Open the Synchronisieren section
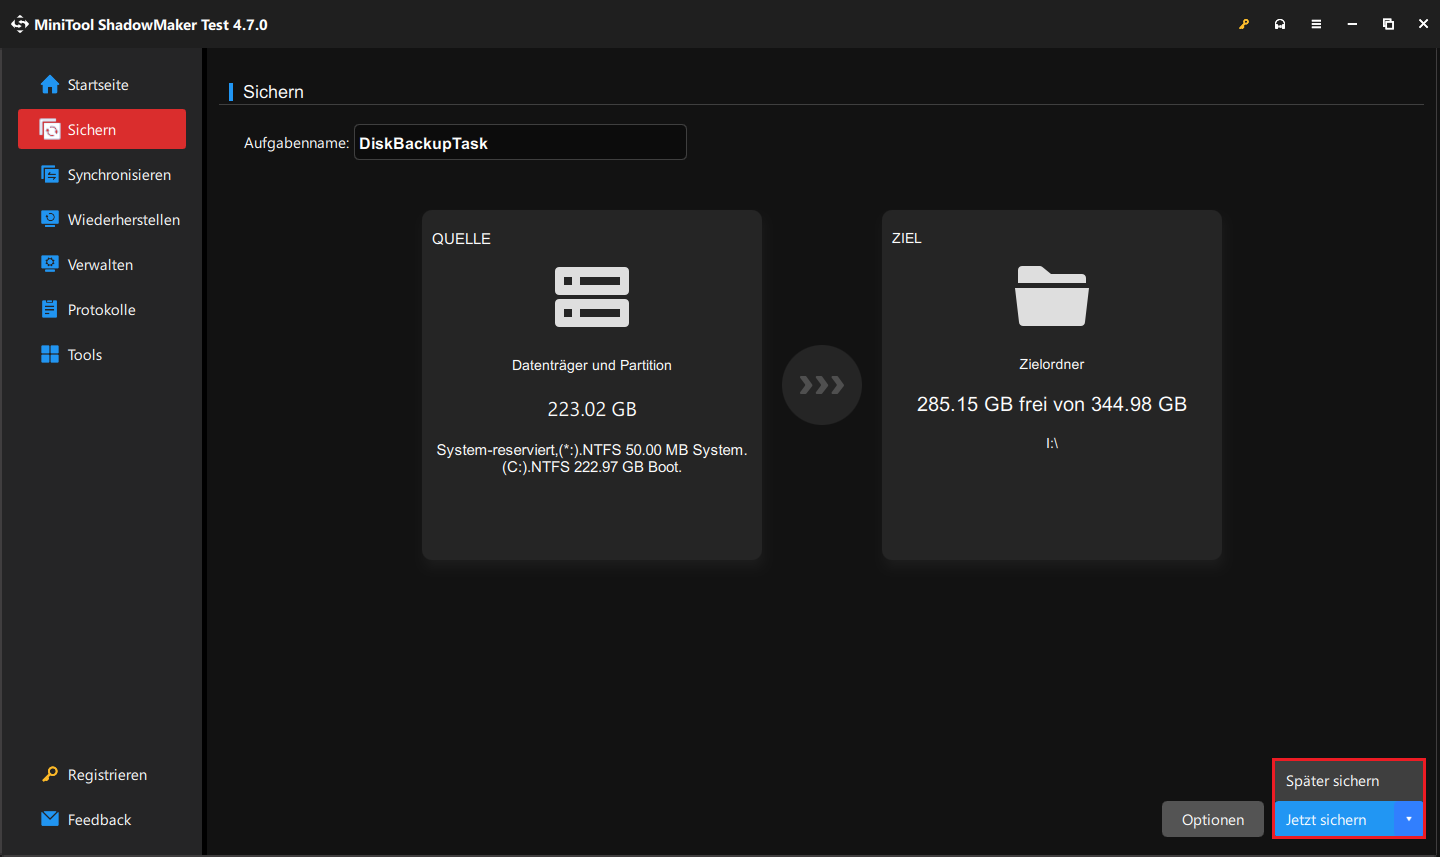 tap(118, 175)
